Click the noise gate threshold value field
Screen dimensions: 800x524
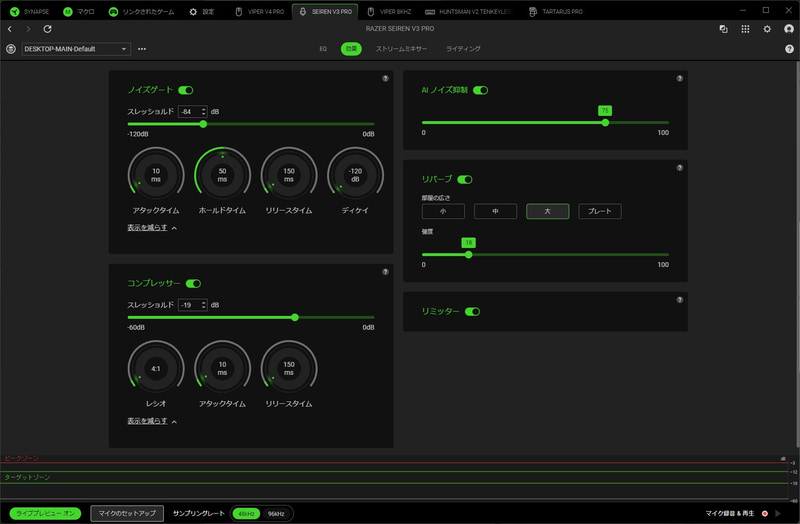189,112
